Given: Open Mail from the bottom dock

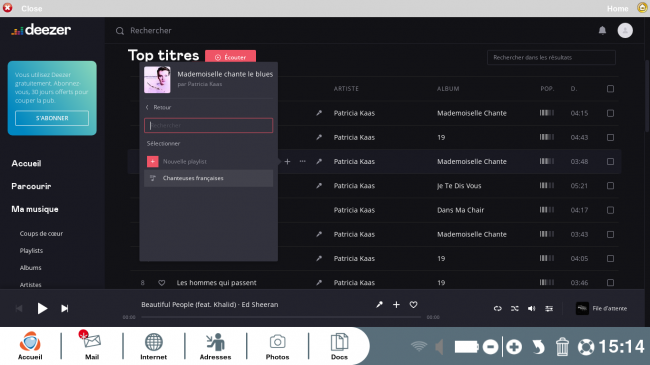Looking at the screenshot, I should pos(92,345).
